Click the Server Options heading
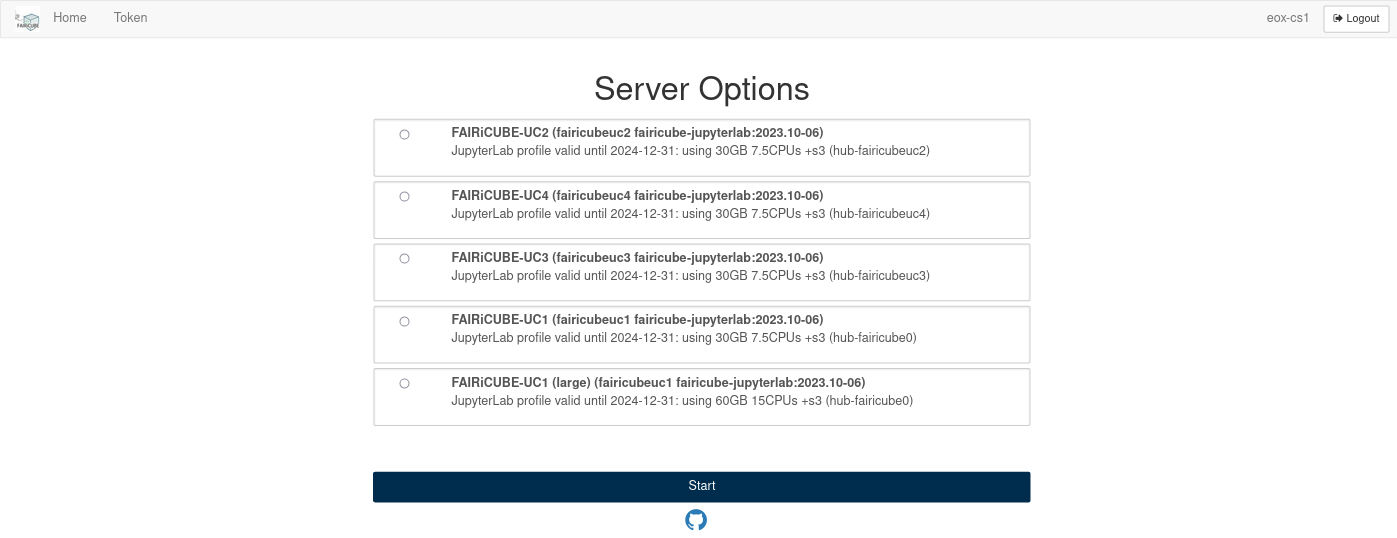This screenshot has width=1397, height=538. pos(701,89)
